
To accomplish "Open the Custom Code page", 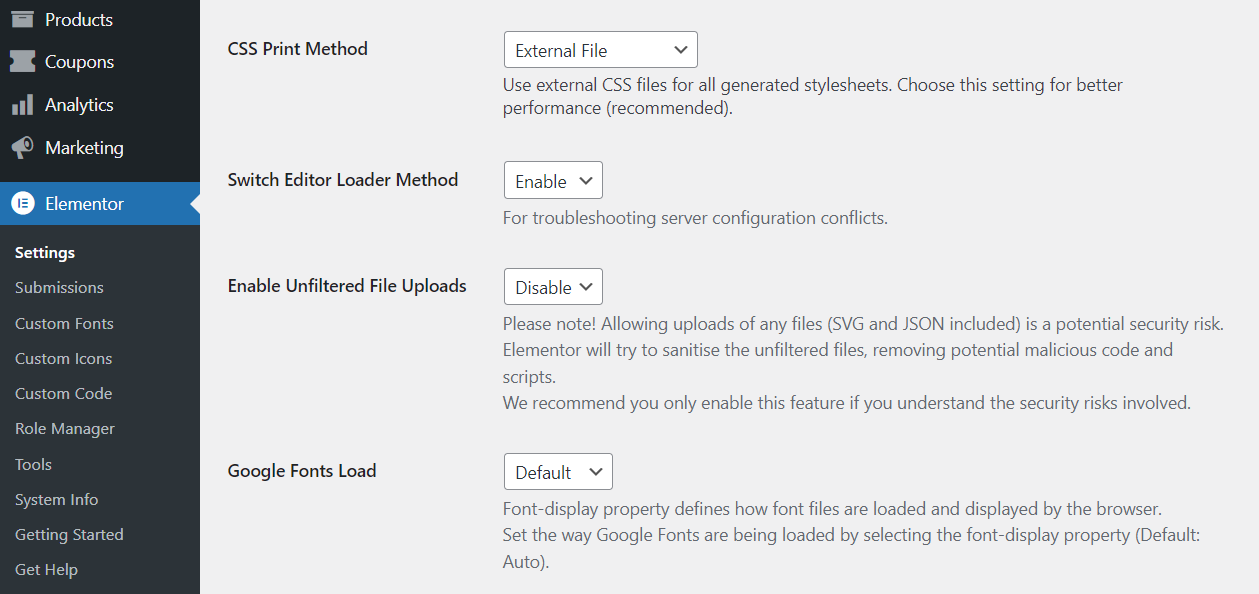I will (63, 393).
